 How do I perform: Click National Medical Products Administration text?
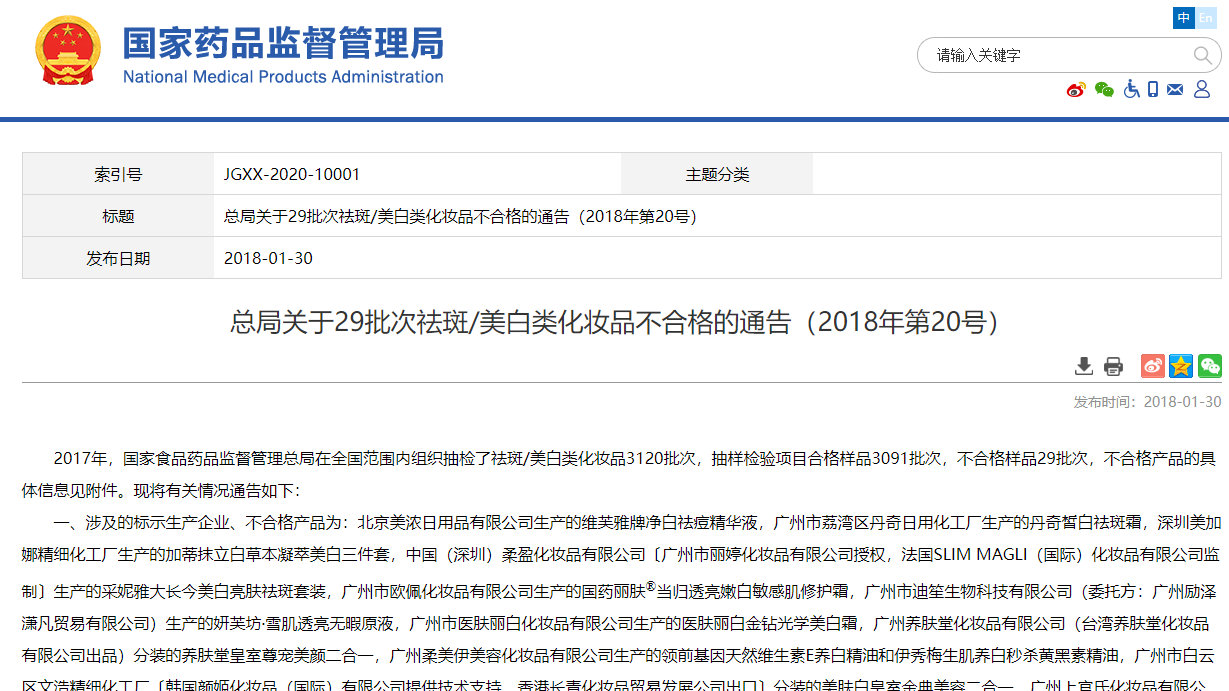point(283,77)
